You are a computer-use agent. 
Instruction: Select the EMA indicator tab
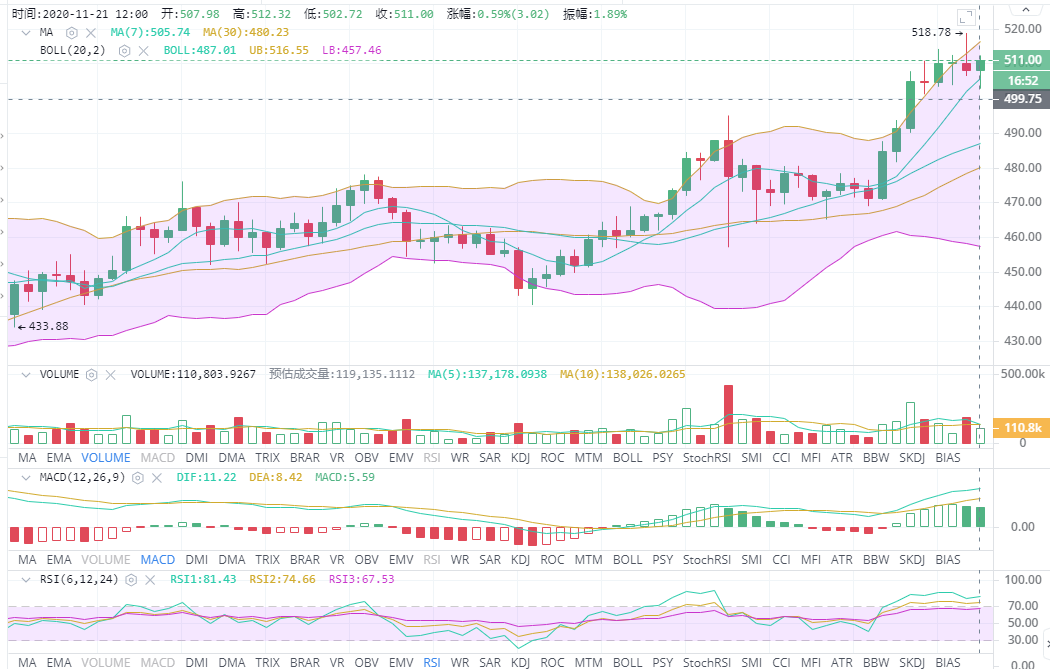point(58,458)
